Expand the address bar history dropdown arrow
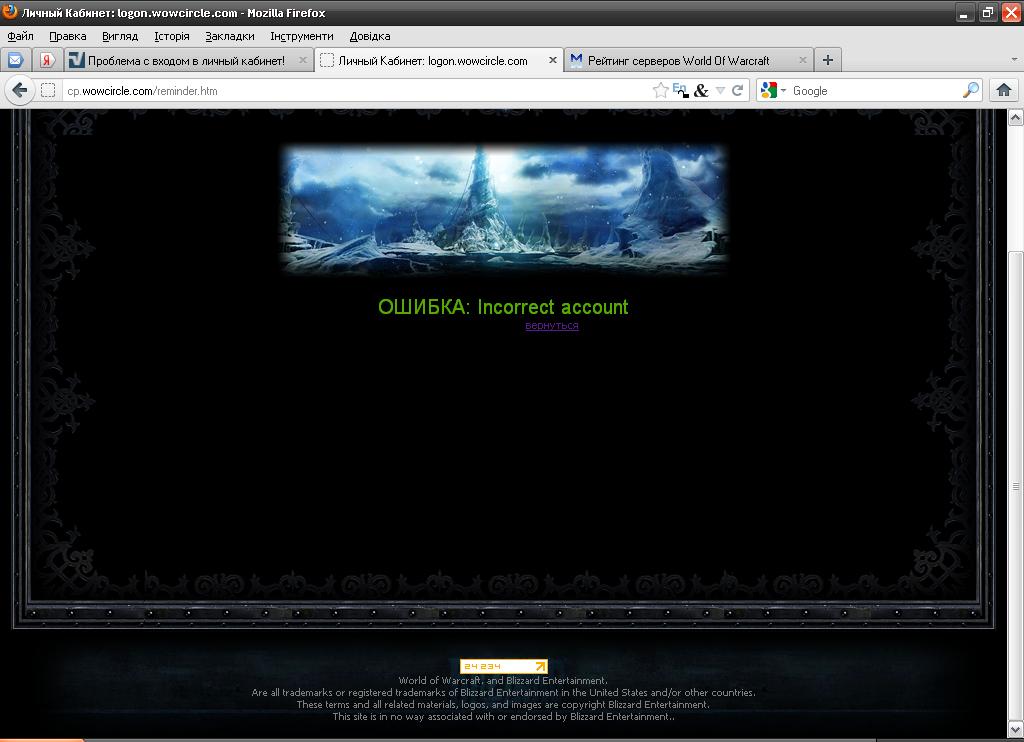 720,90
